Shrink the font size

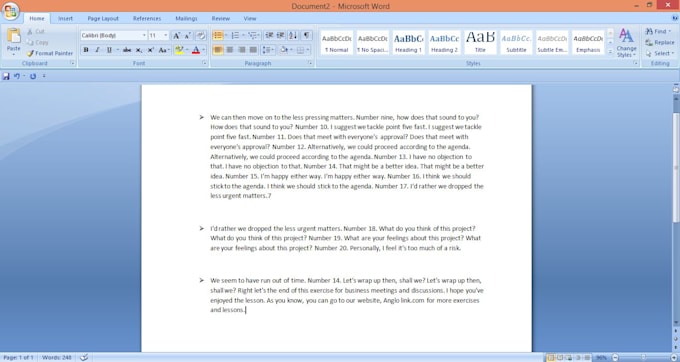click(187, 36)
